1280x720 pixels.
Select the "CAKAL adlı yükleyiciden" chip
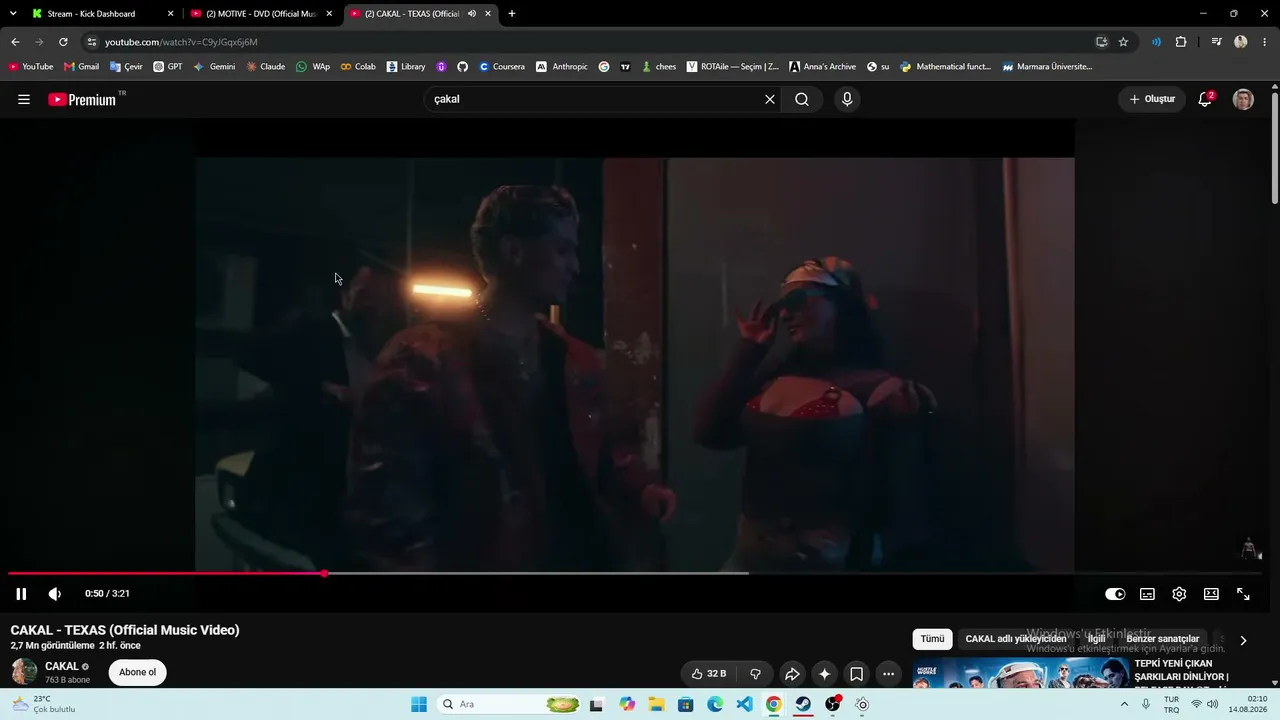point(1016,639)
